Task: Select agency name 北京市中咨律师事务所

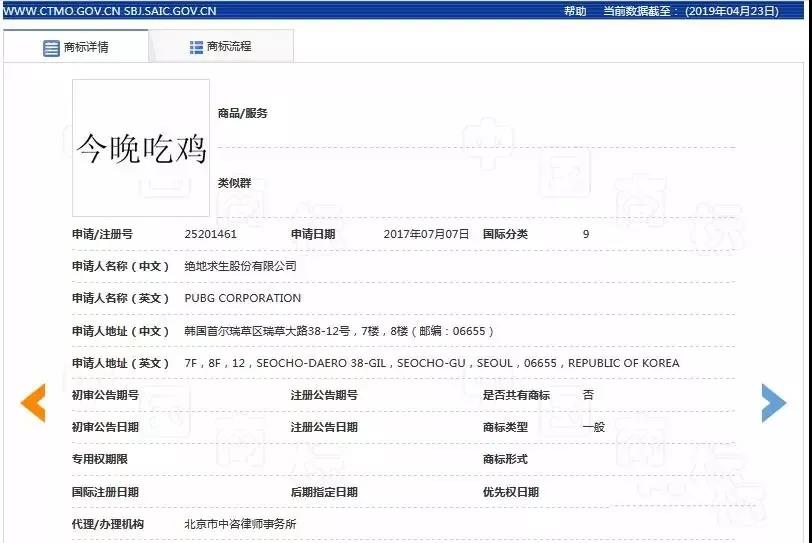Action: click(240, 524)
